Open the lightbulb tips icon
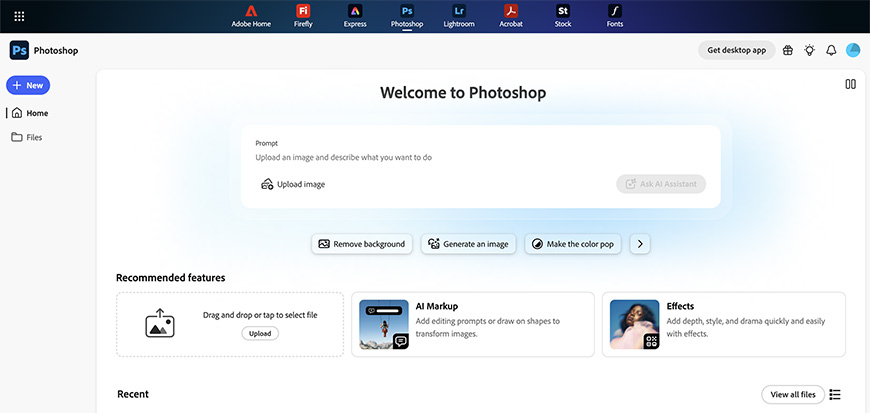 (810, 51)
